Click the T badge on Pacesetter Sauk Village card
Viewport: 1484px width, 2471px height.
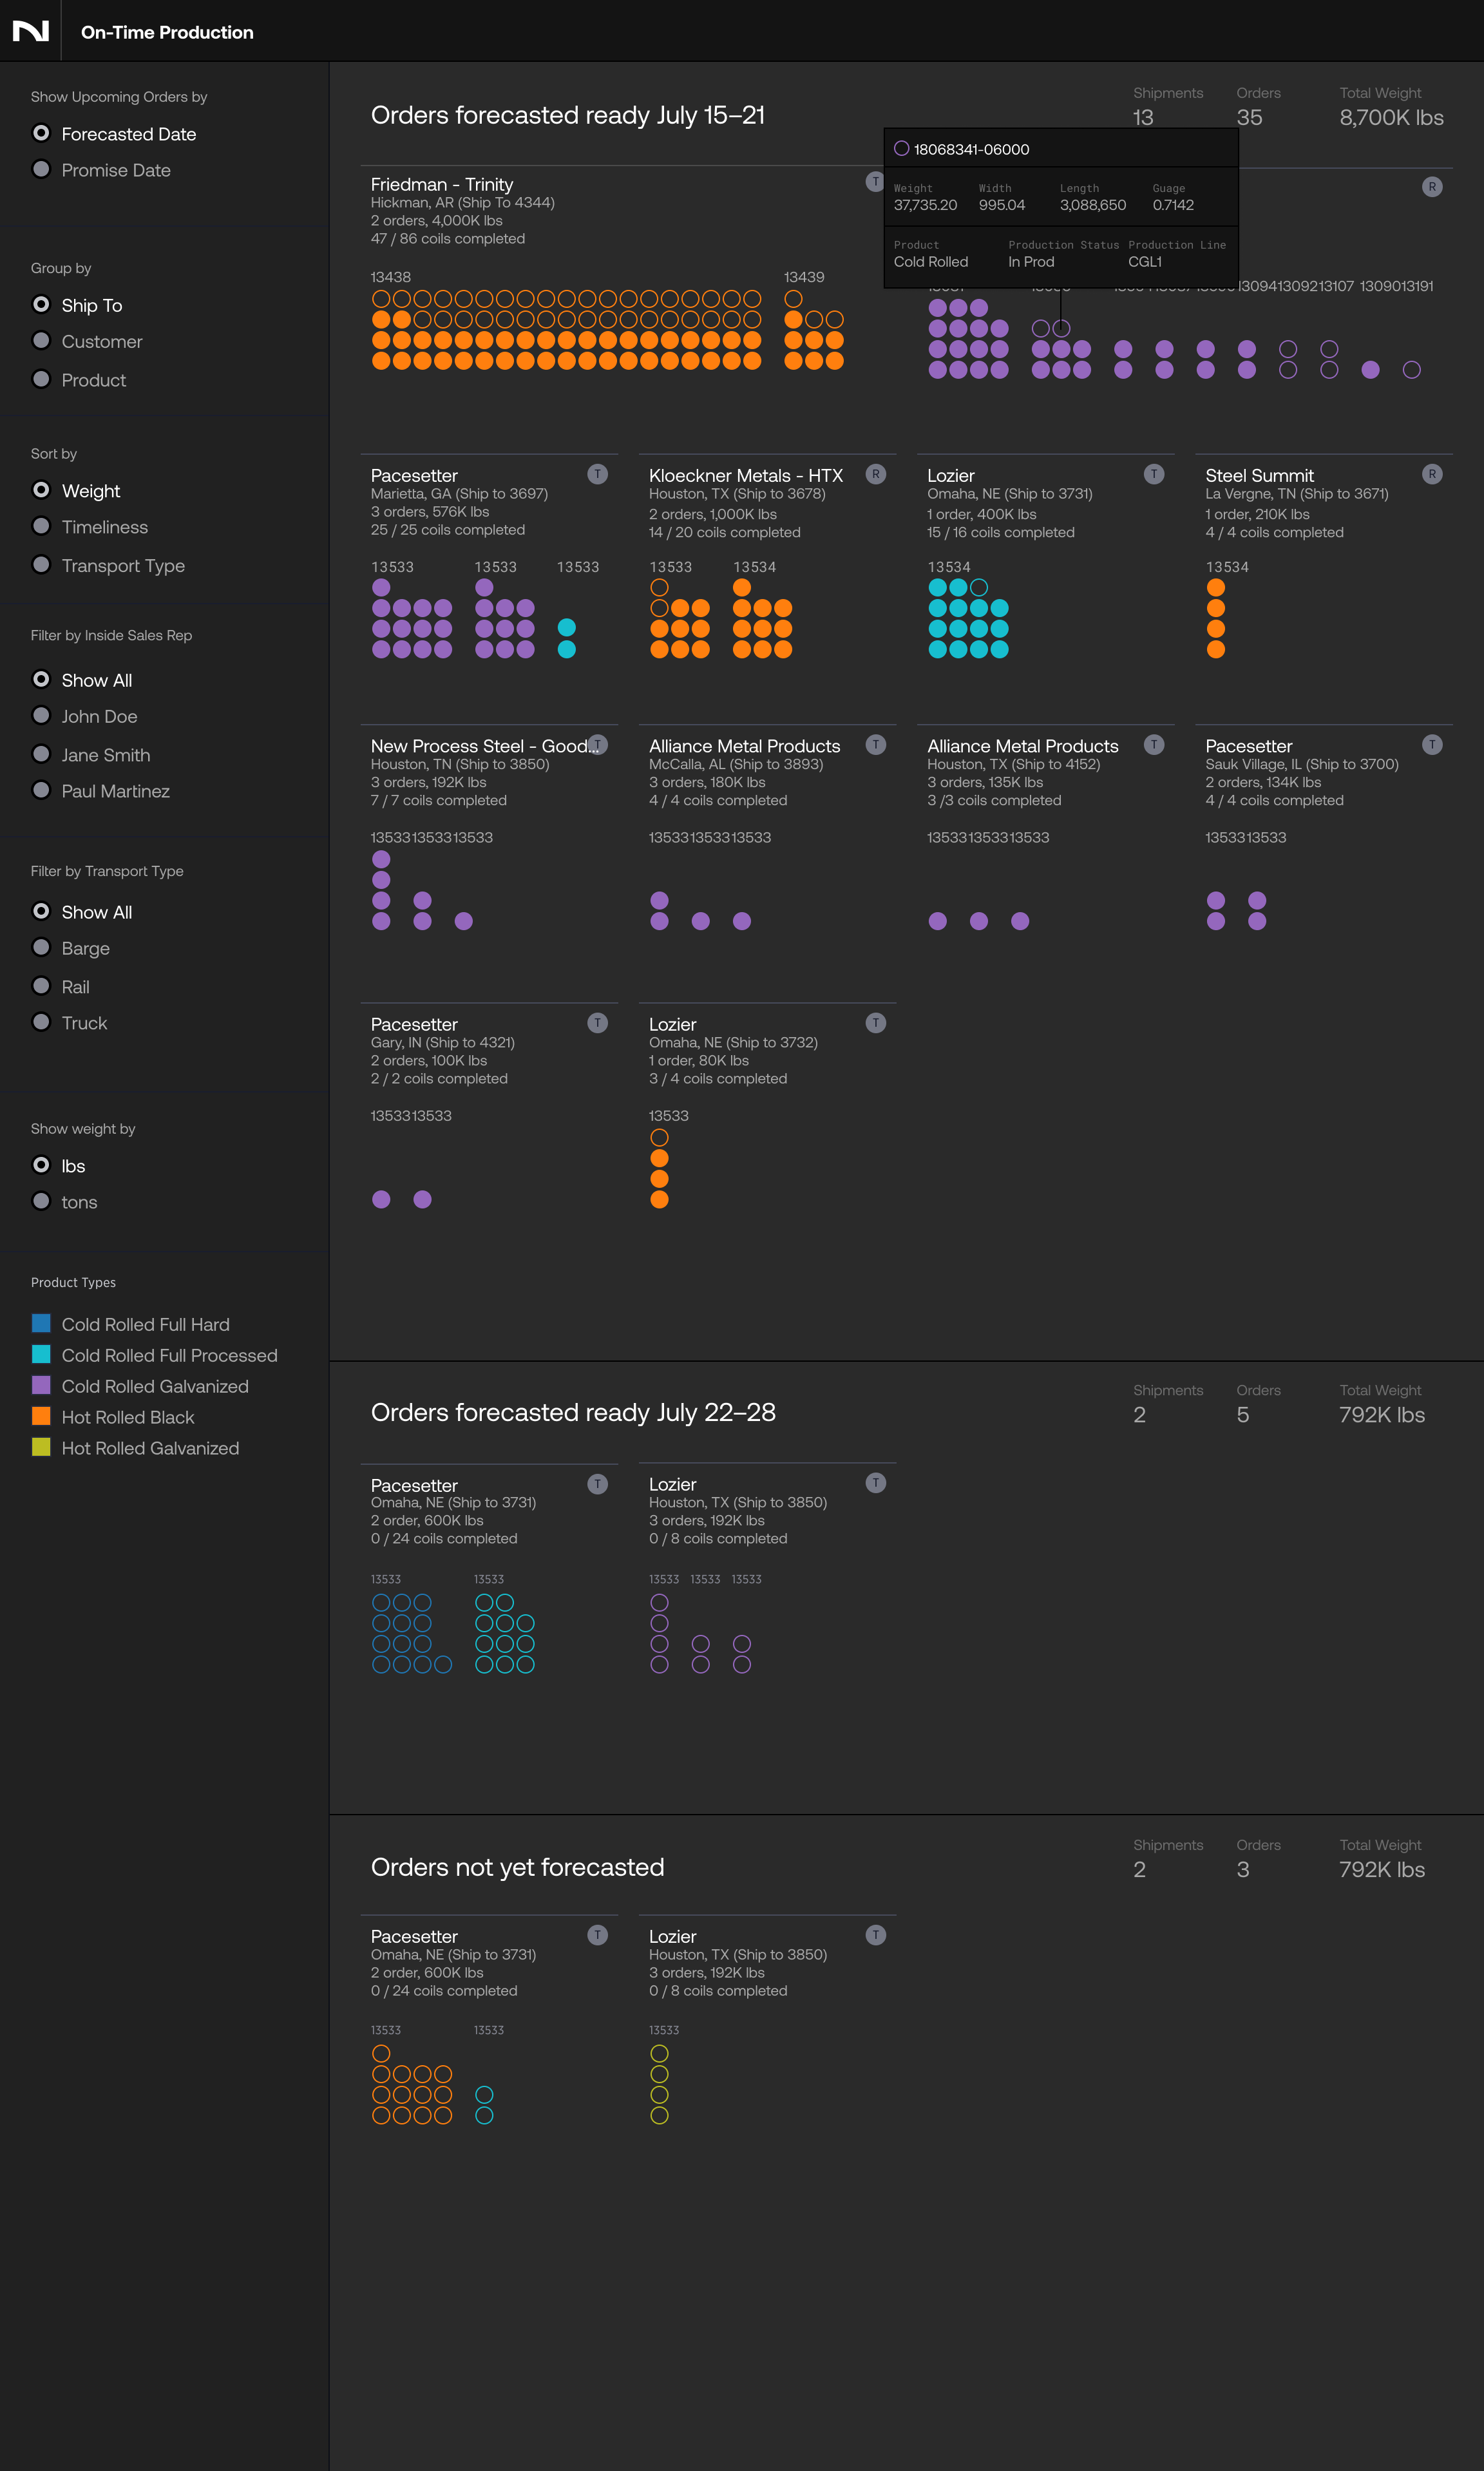coord(1431,744)
